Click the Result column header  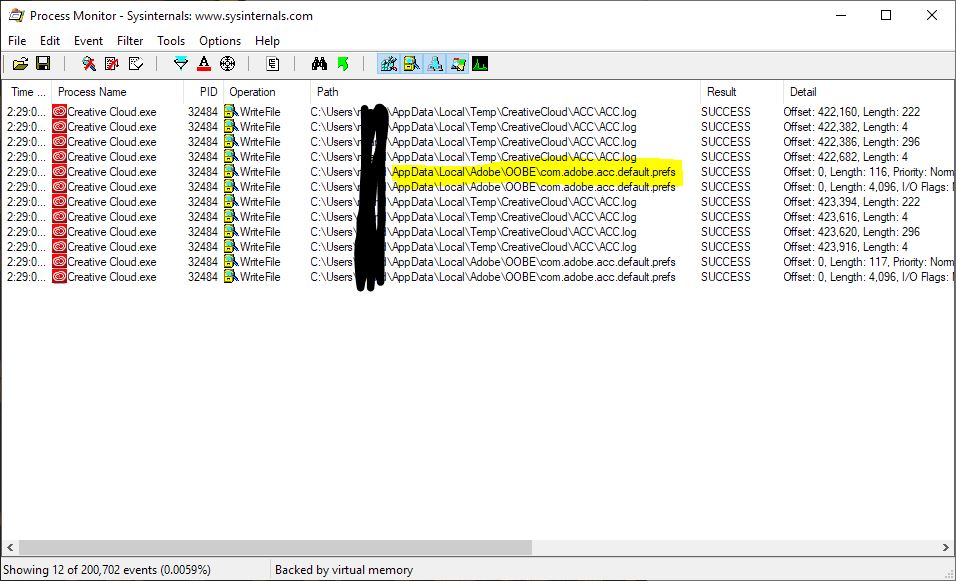click(x=741, y=92)
